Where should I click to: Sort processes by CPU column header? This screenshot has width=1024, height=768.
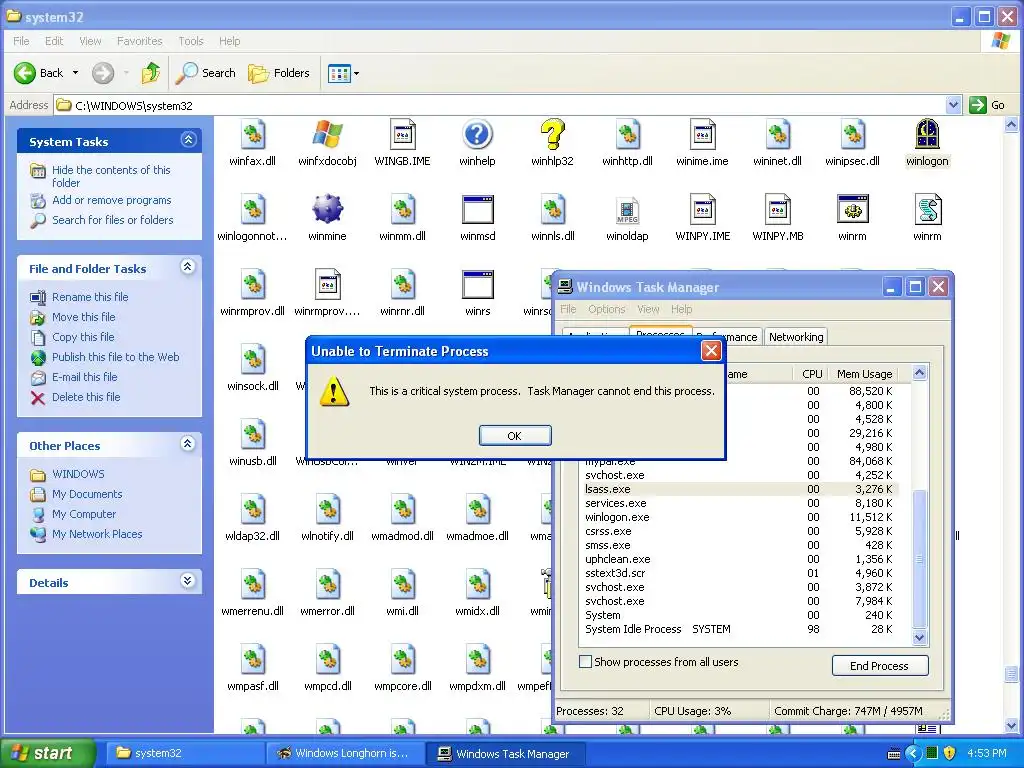pos(812,374)
